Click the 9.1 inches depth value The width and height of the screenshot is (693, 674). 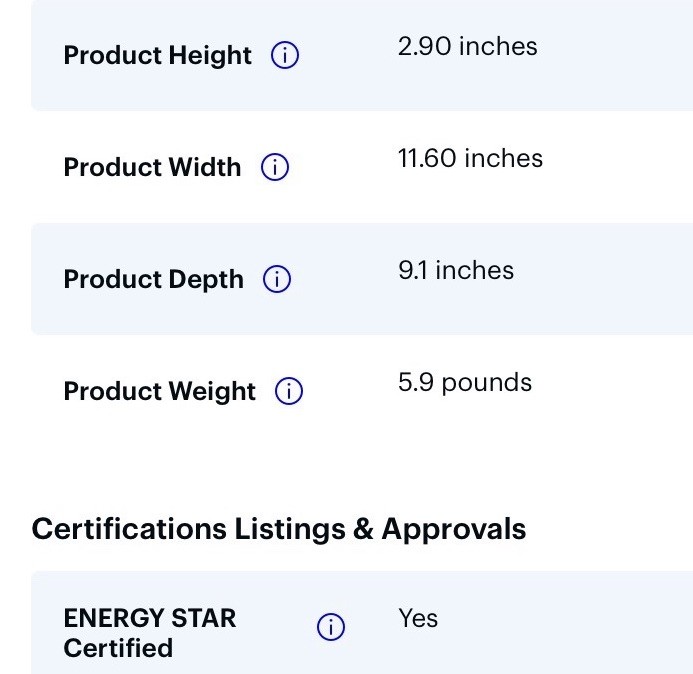[x=456, y=270]
